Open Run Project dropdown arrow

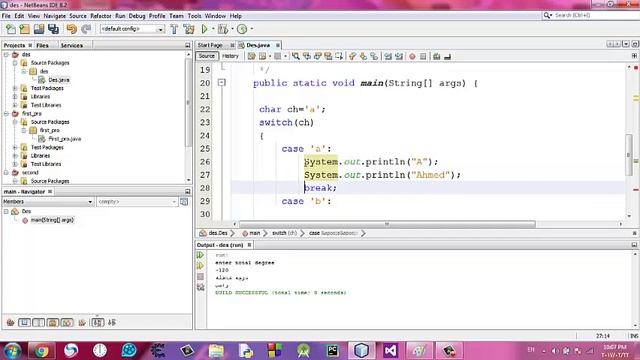tap(213, 29)
